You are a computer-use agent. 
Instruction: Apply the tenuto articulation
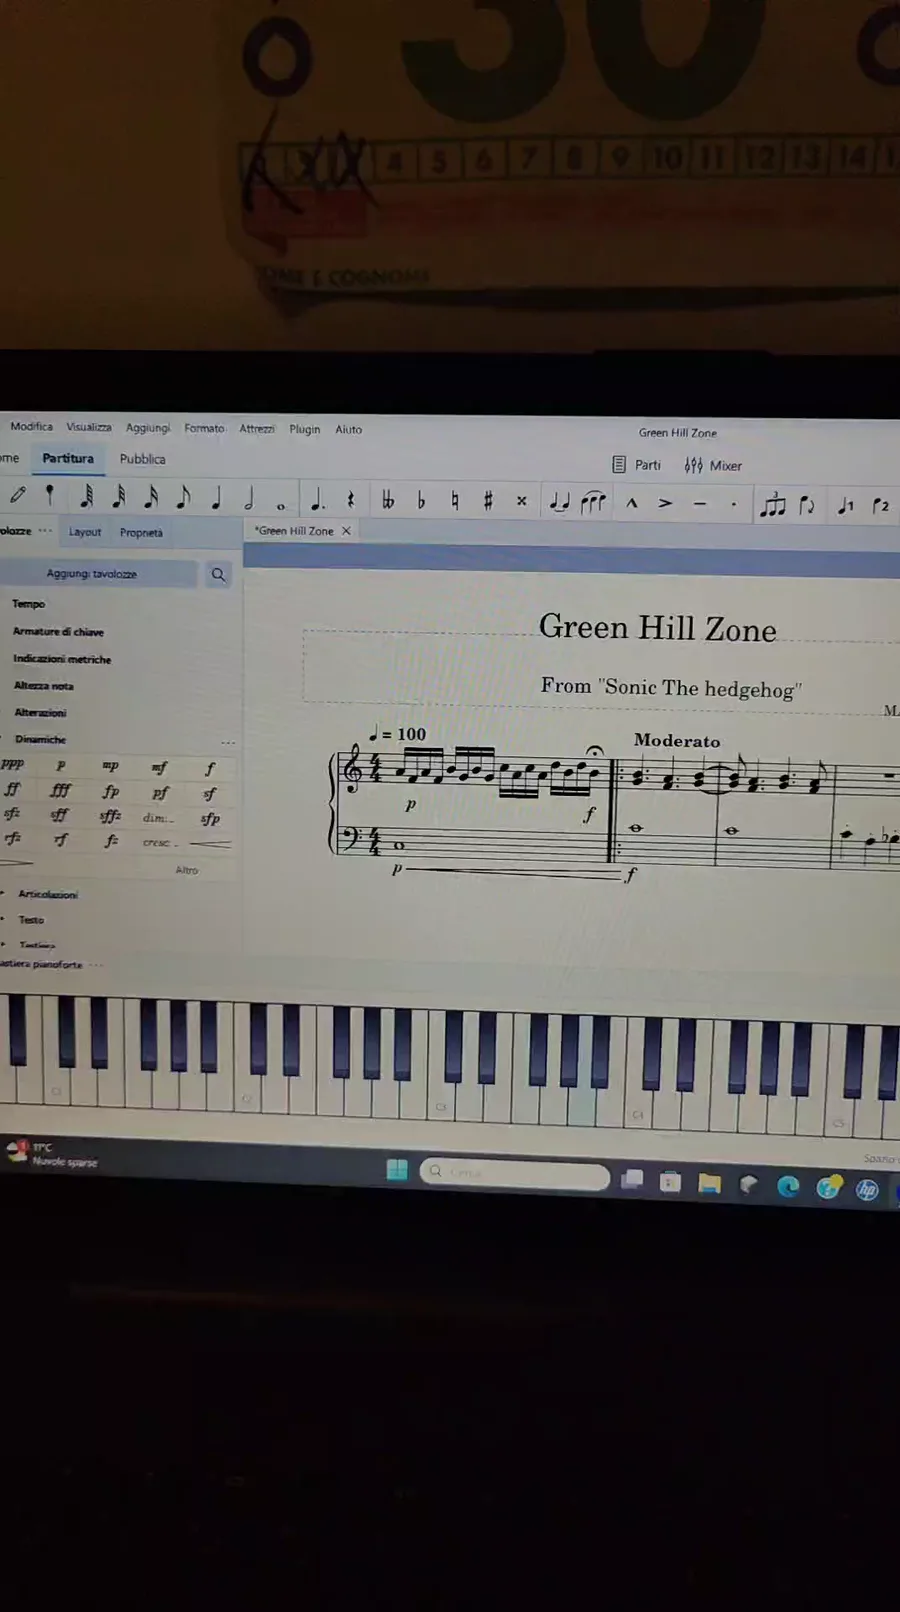tap(700, 504)
